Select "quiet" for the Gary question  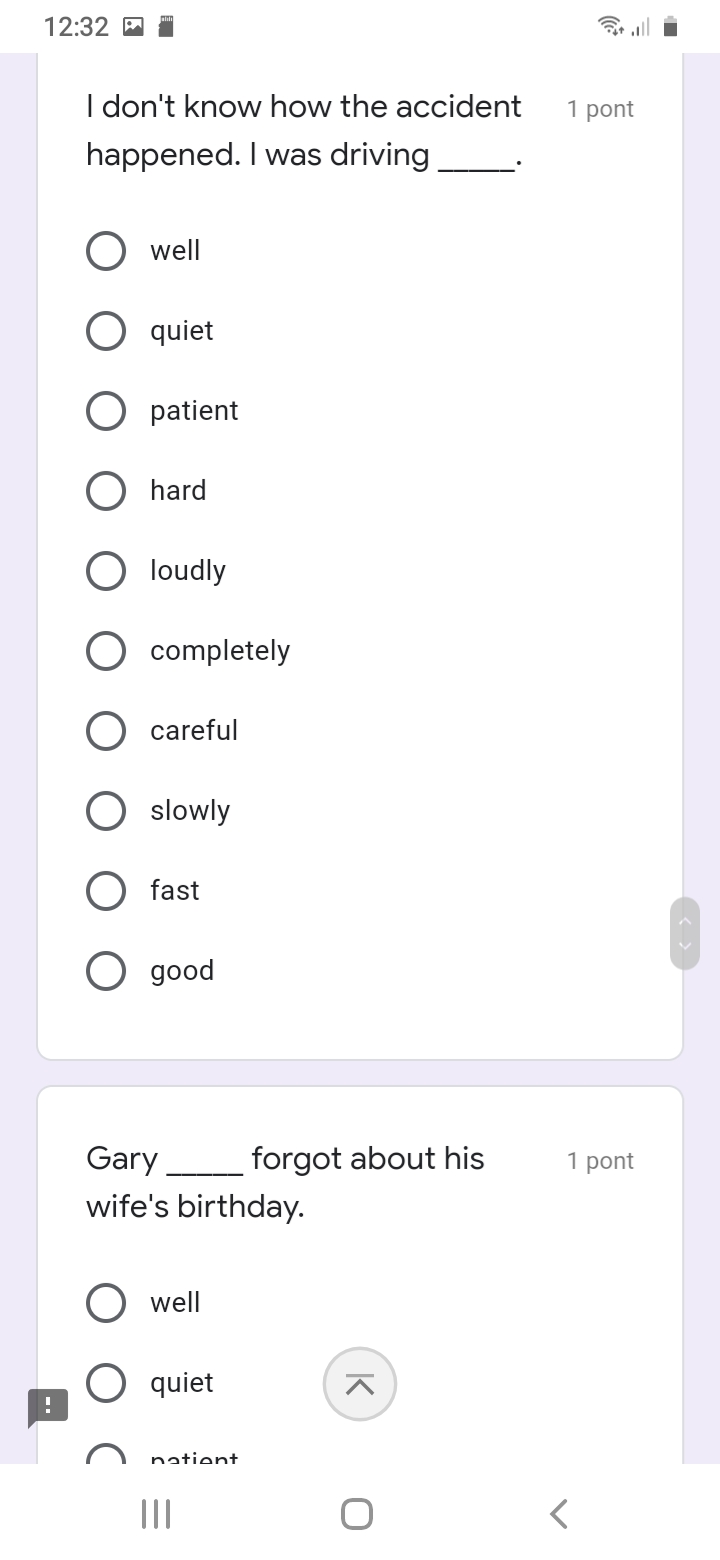pos(106,1383)
